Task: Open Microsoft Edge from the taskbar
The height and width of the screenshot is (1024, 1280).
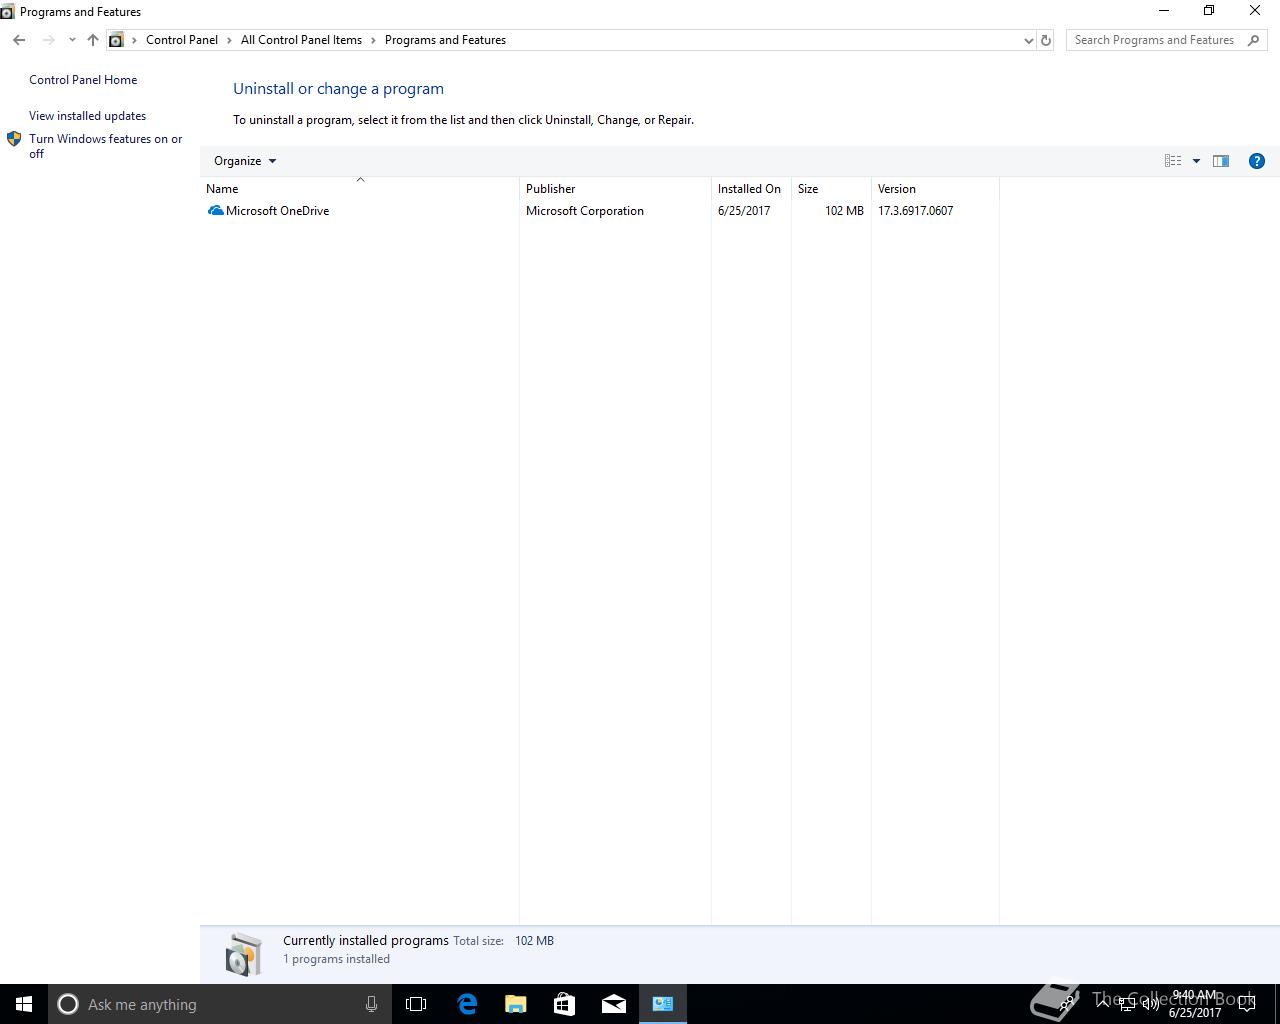Action: point(467,1004)
